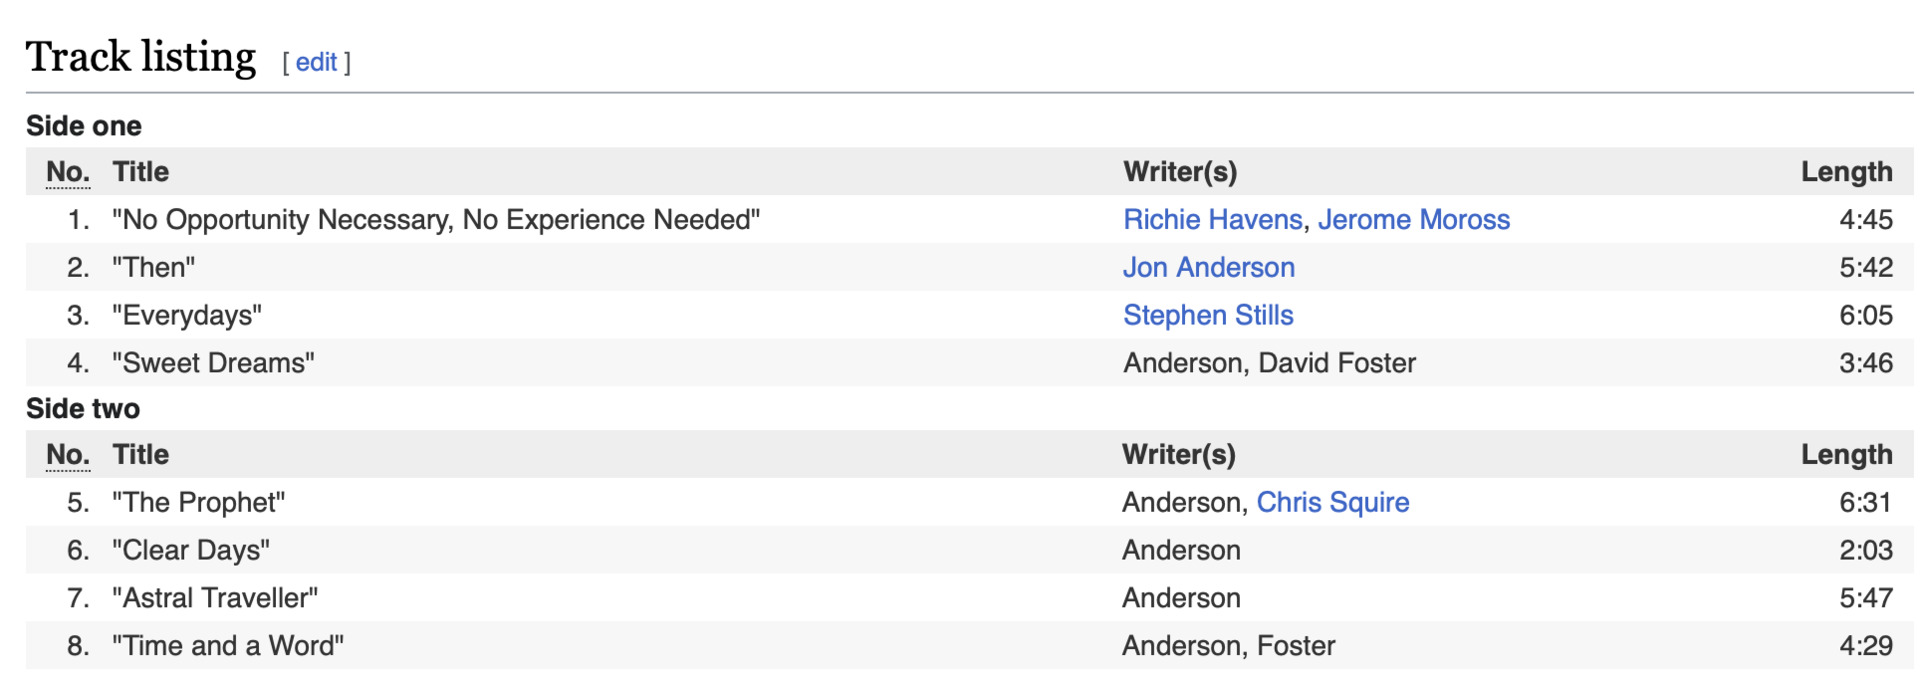Select the "Everydays" track title

click(187, 316)
